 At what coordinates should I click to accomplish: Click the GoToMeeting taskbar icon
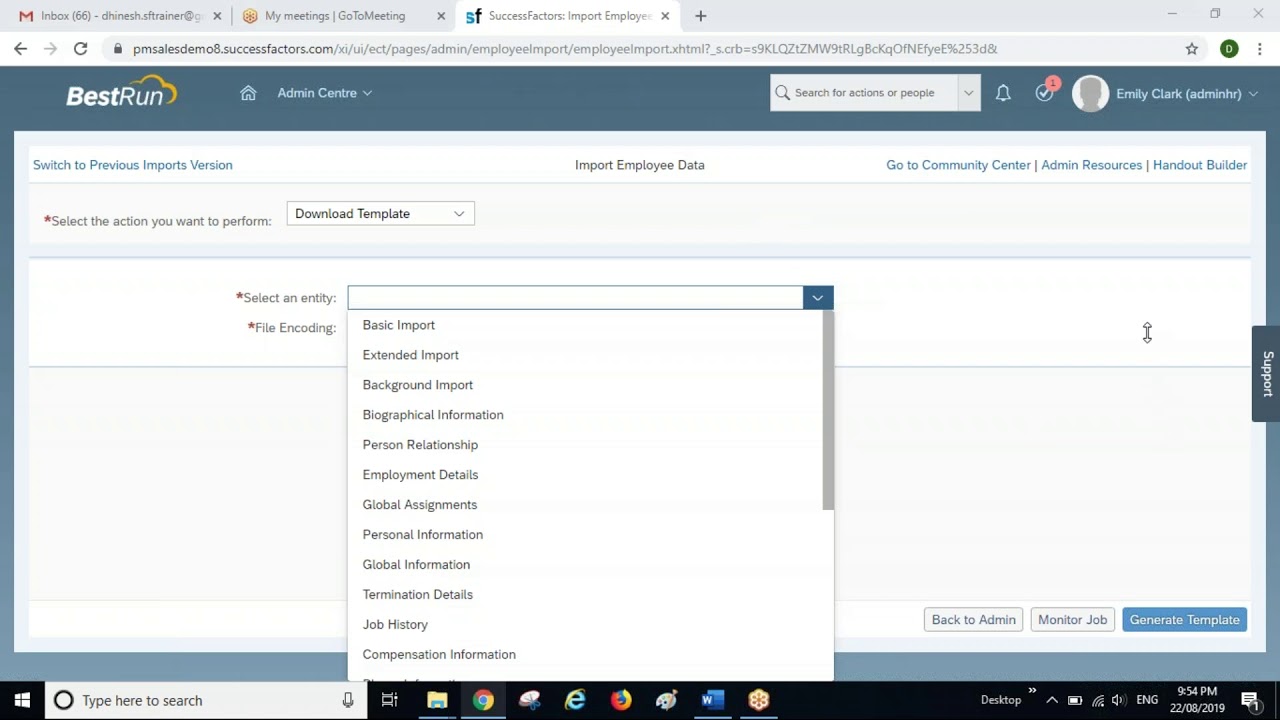pyautogui.click(x=758, y=700)
